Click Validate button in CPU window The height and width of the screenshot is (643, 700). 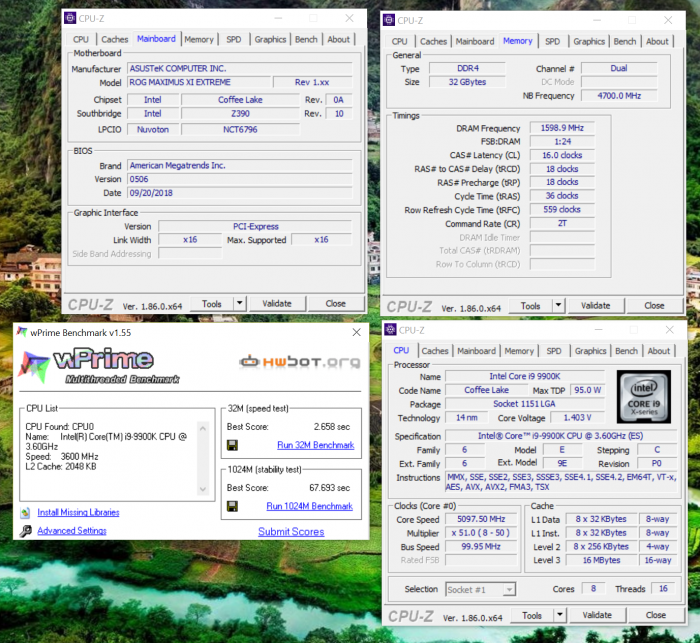click(597, 615)
